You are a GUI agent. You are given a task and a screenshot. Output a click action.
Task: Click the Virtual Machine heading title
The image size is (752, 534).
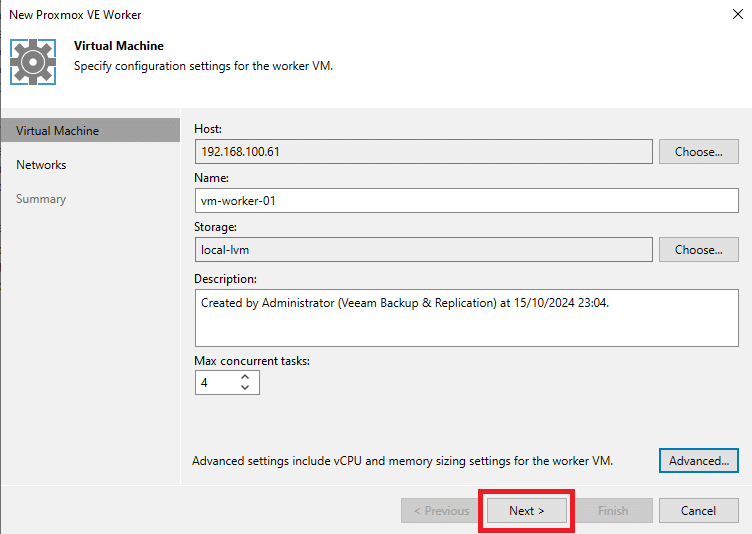(119, 46)
